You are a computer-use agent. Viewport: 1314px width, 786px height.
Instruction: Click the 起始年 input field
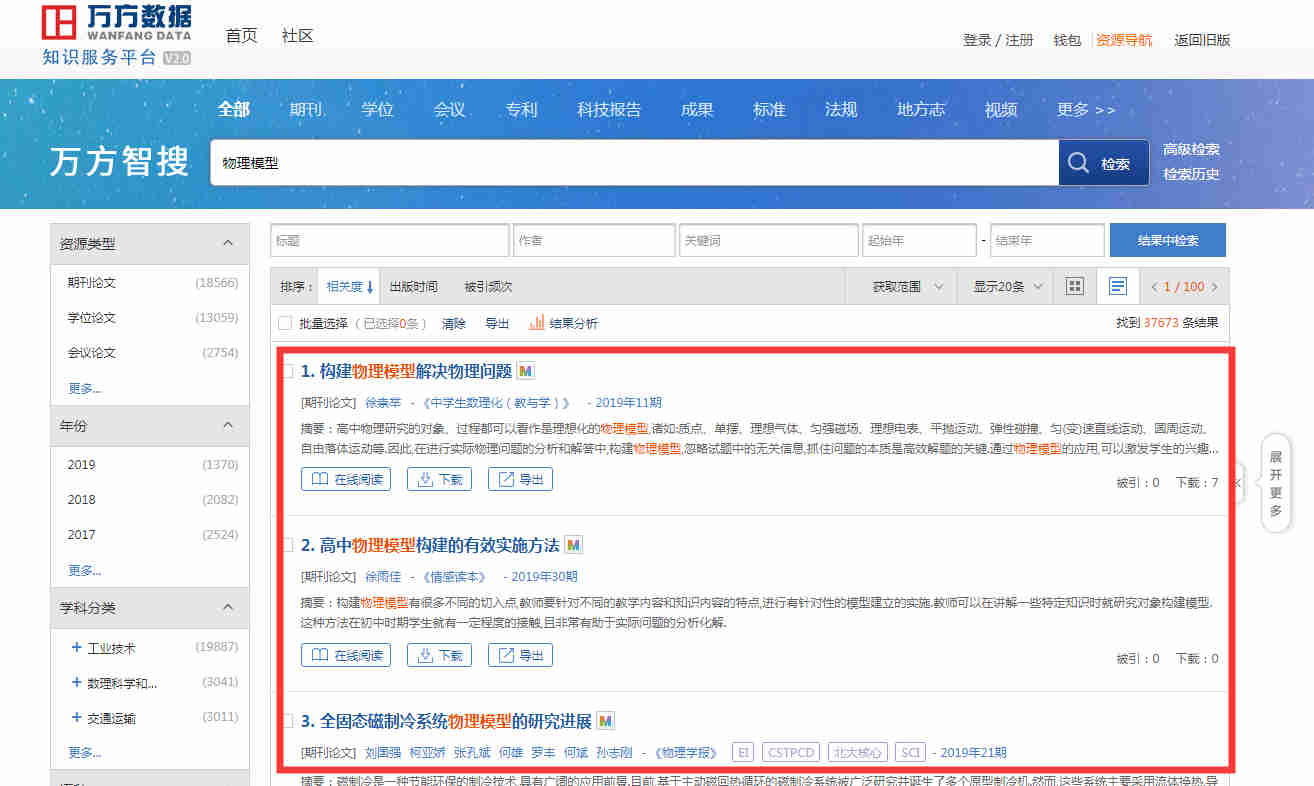pyautogui.click(x=919, y=240)
